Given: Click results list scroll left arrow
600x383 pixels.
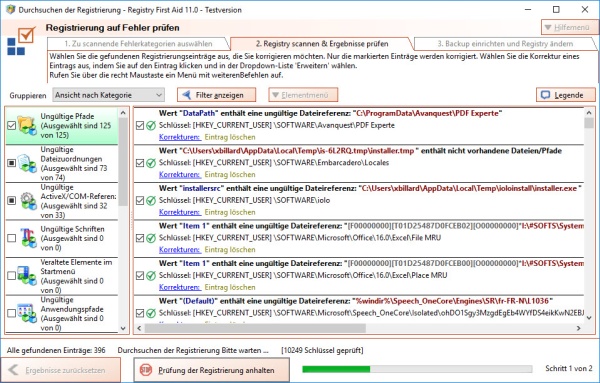Looking at the screenshot, I should [x=139, y=328].
